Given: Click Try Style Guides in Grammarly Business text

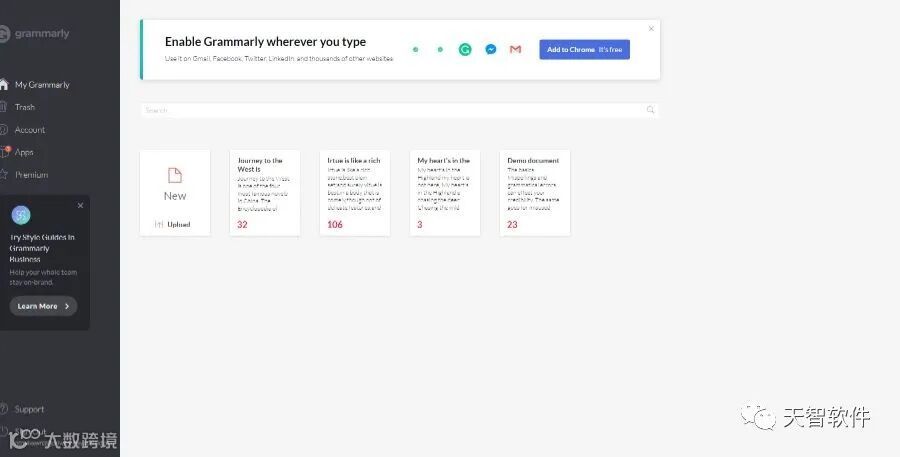Looking at the screenshot, I should (x=42, y=248).
